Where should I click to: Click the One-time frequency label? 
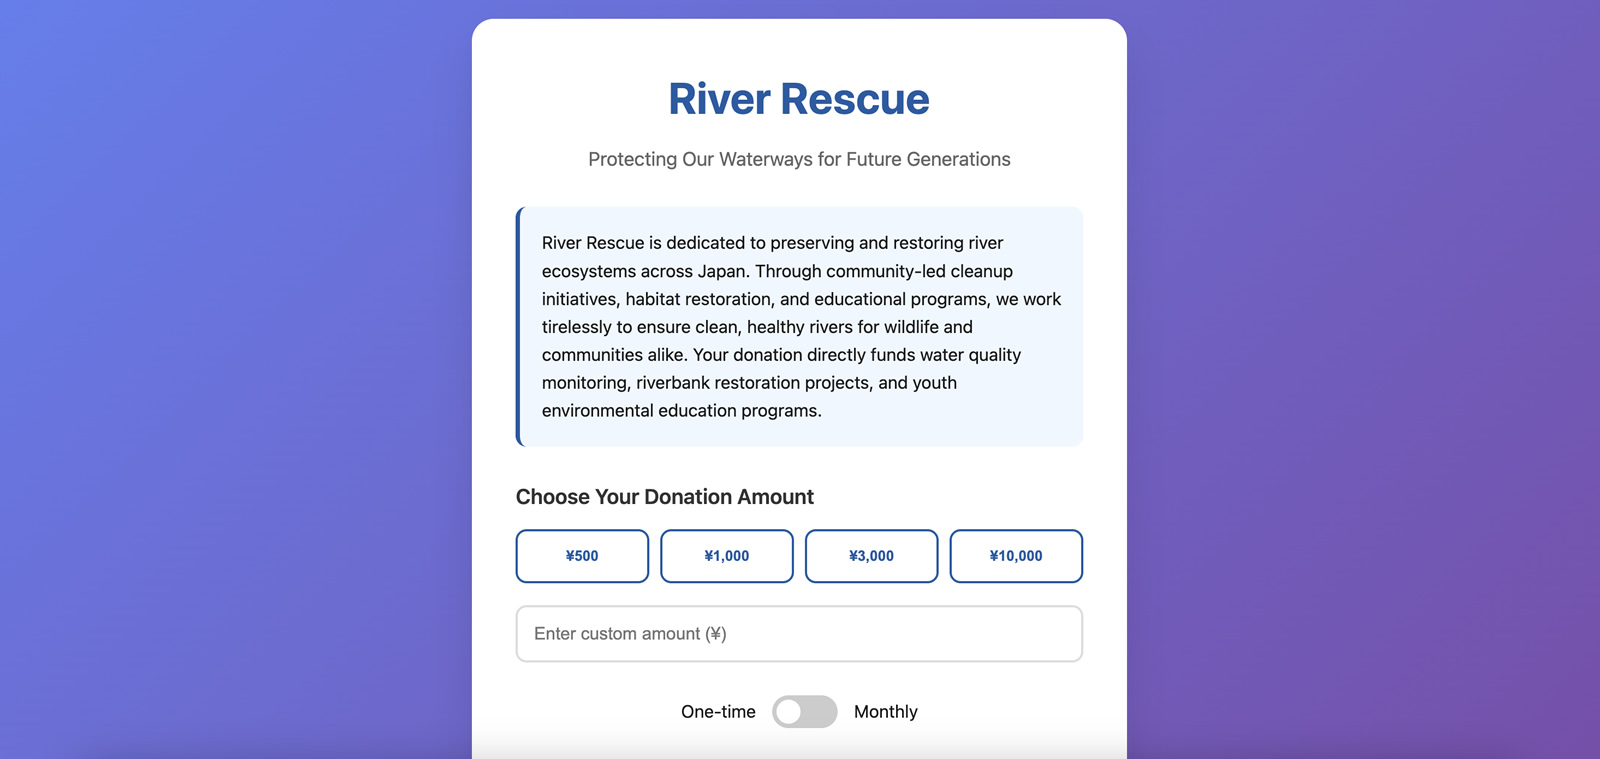click(x=718, y=712)
